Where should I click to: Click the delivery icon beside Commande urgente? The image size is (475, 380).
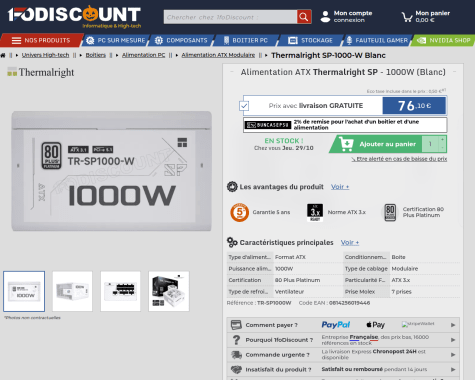[236, 355]
